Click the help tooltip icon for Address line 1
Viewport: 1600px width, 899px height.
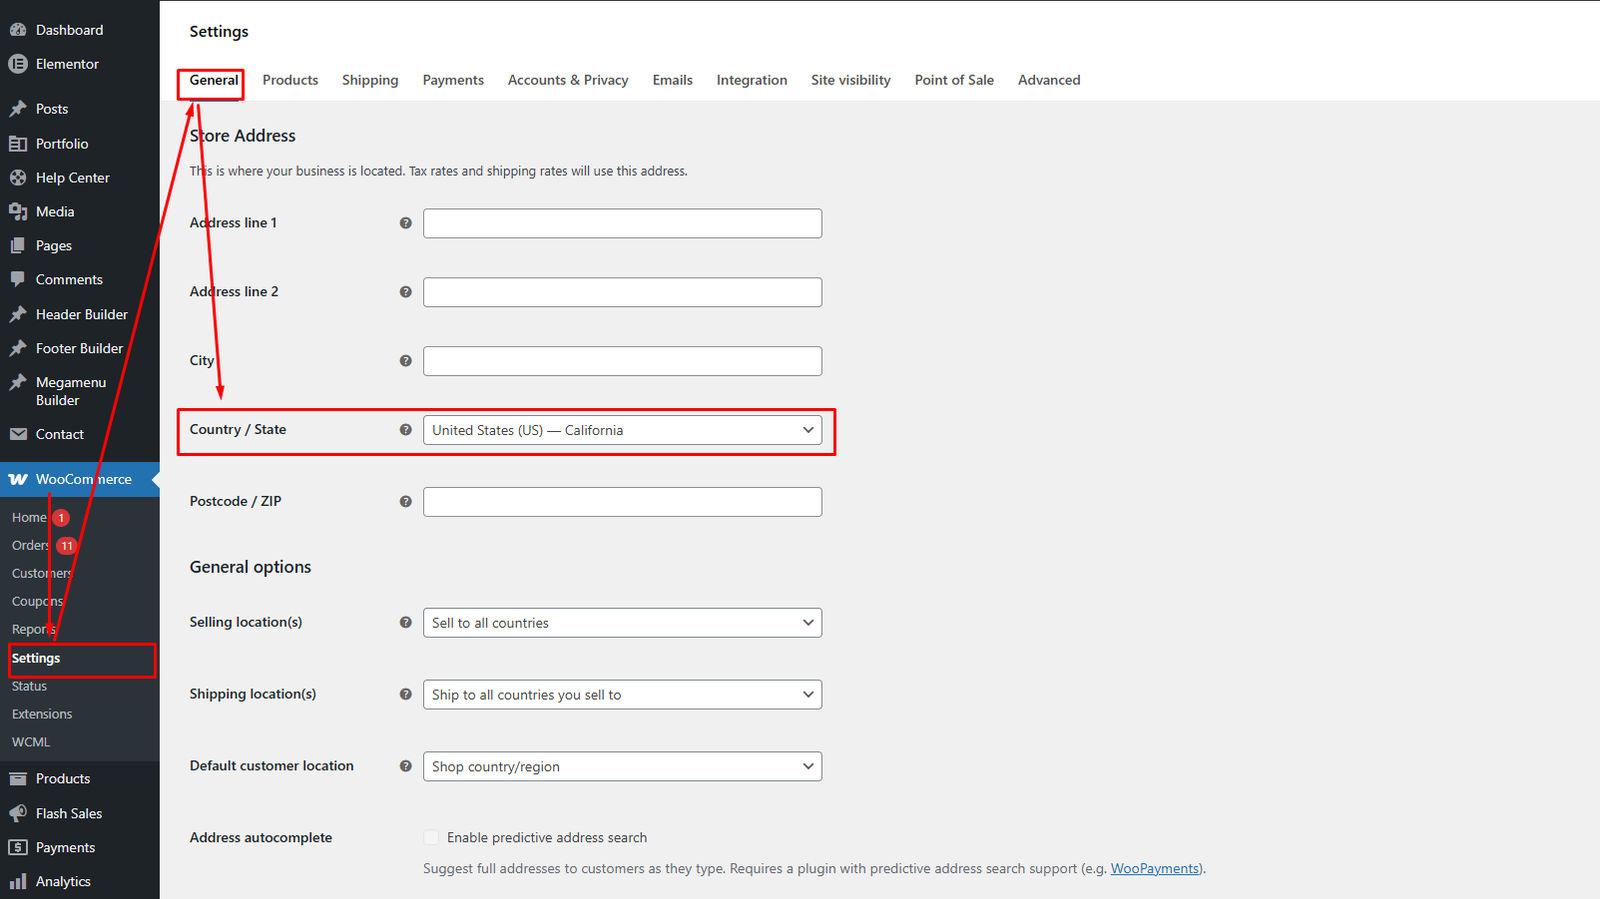406,223
